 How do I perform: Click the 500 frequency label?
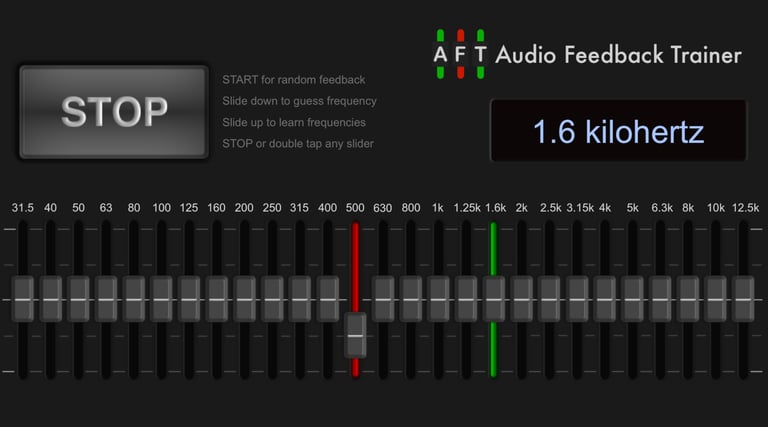tap(355, 208)
